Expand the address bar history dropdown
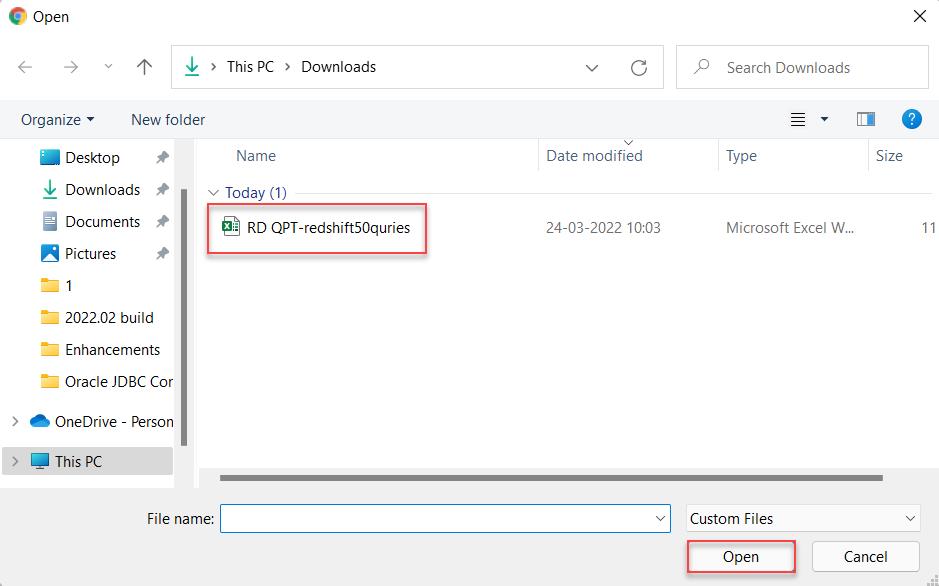Image resolution: width=939 pixels, height=586 pixels. pos(592,68)
